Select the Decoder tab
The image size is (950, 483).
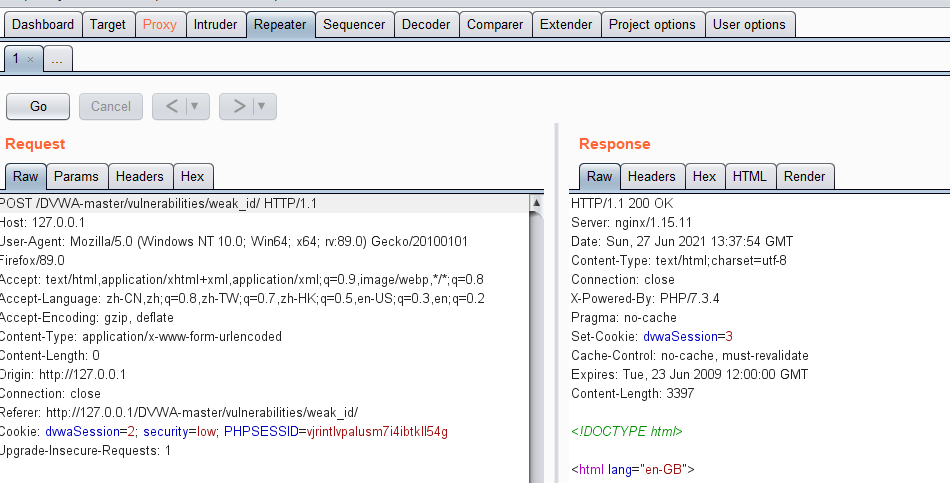tap(426, 24)
